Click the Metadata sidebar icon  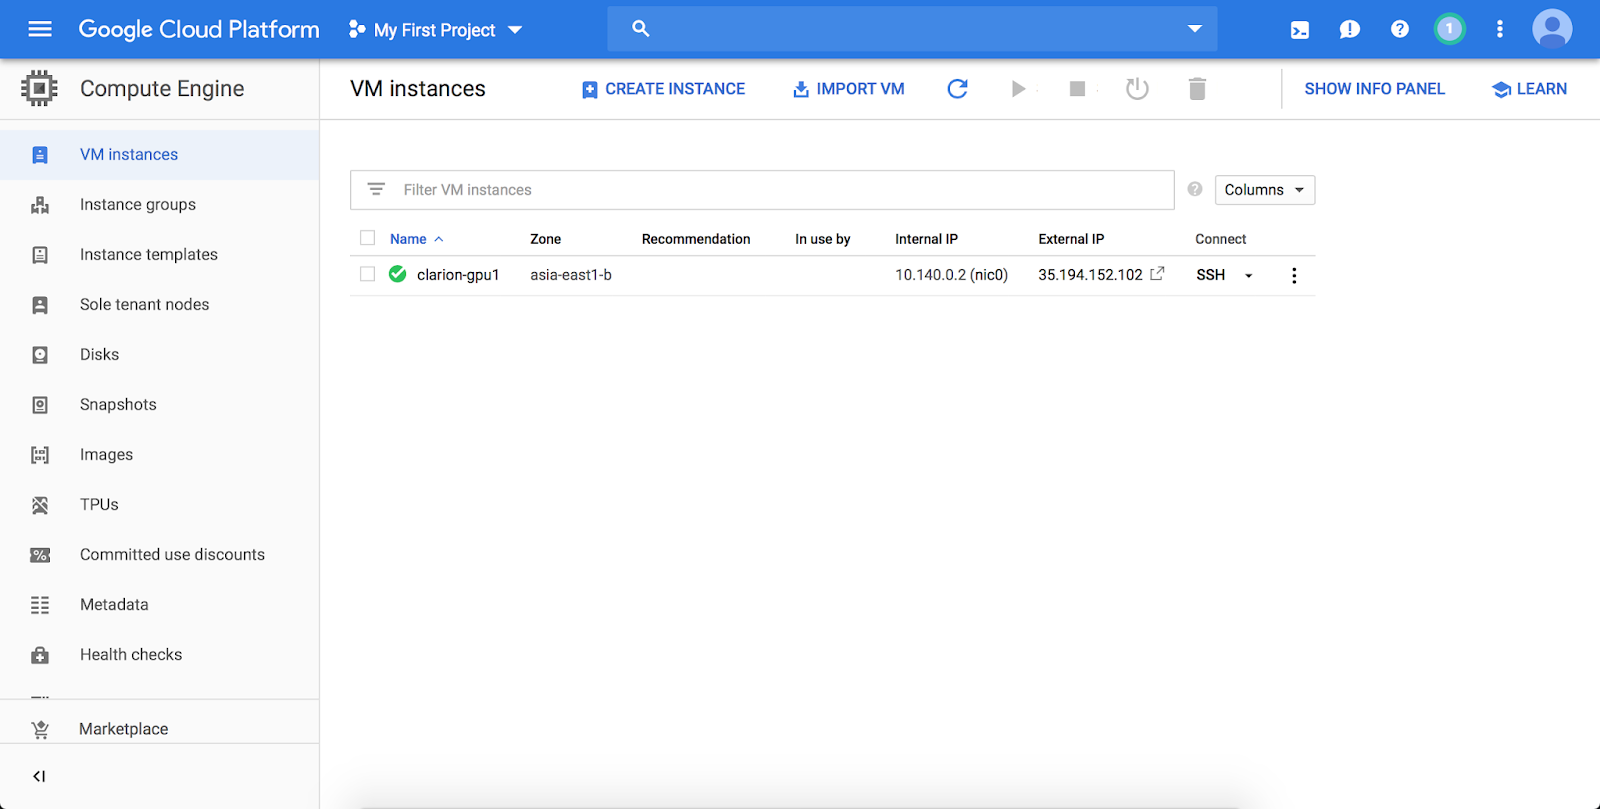pyautogui.click(x=40, y=605)
